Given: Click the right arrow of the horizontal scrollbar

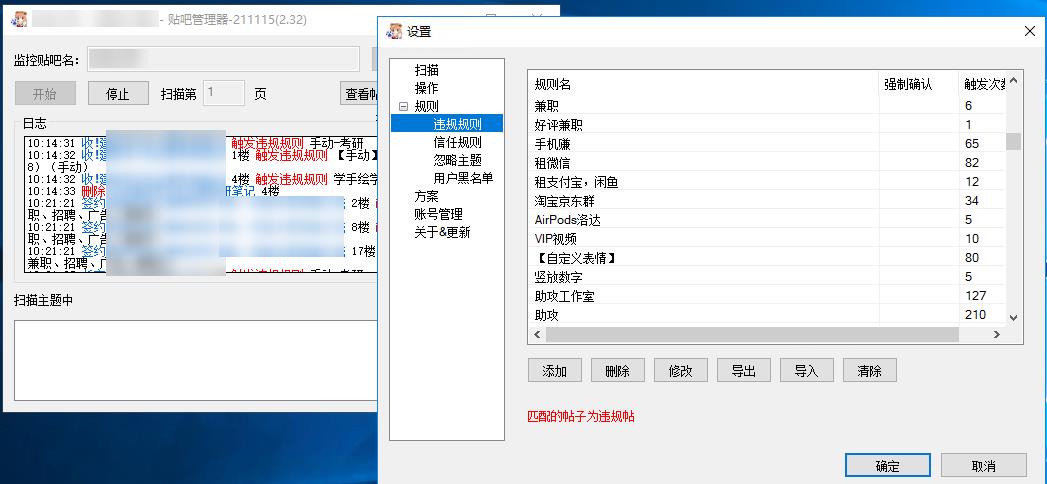Looking at the screenshot, I should [x=998, y=334].
